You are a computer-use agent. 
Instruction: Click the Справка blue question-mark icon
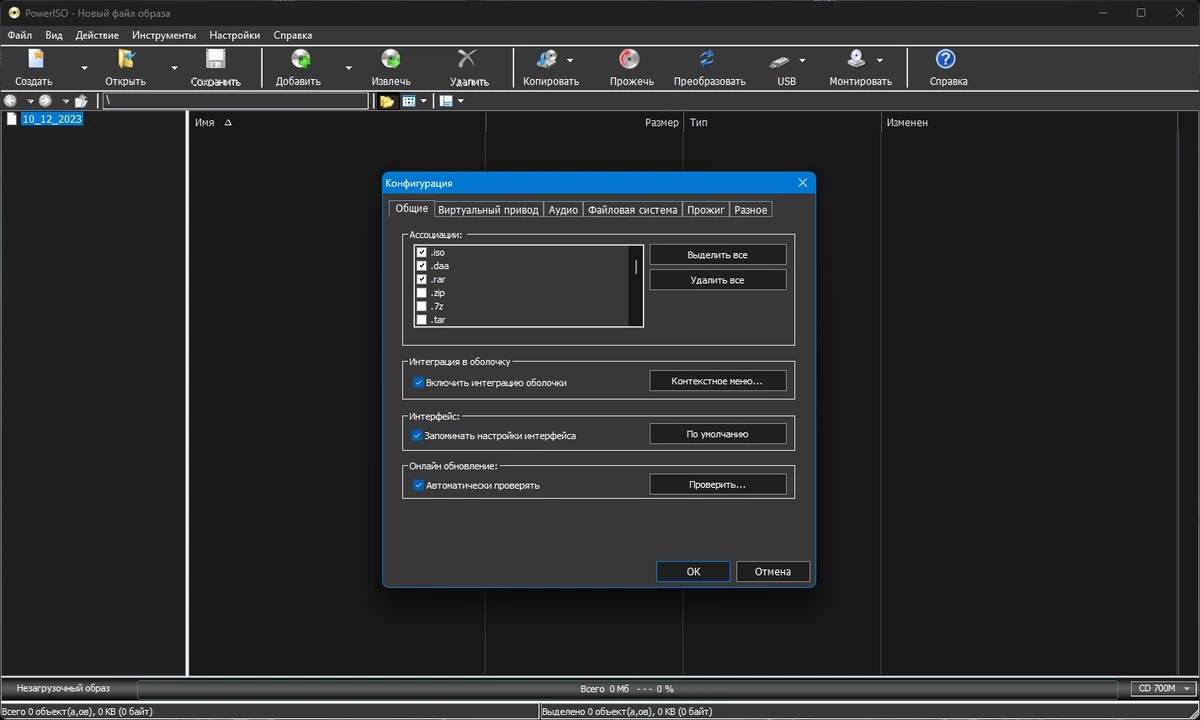click(x=945, y=60)
